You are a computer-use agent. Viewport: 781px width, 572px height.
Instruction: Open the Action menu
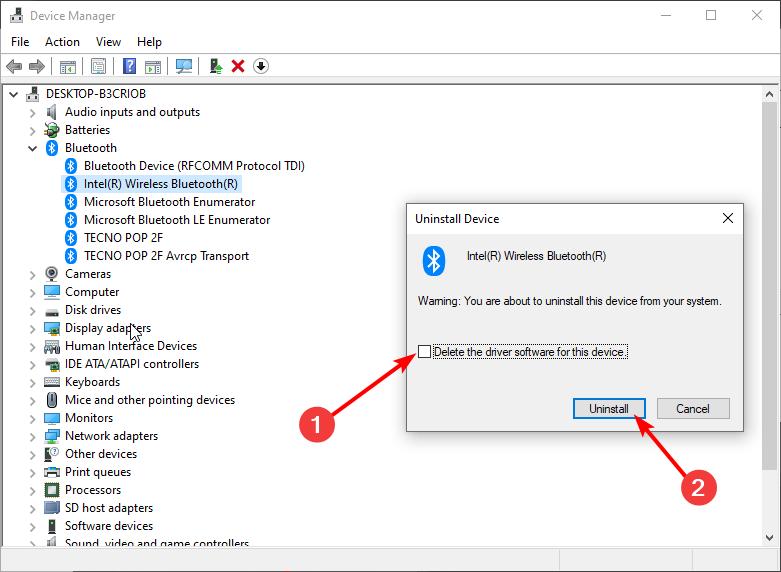pos(62,42)
